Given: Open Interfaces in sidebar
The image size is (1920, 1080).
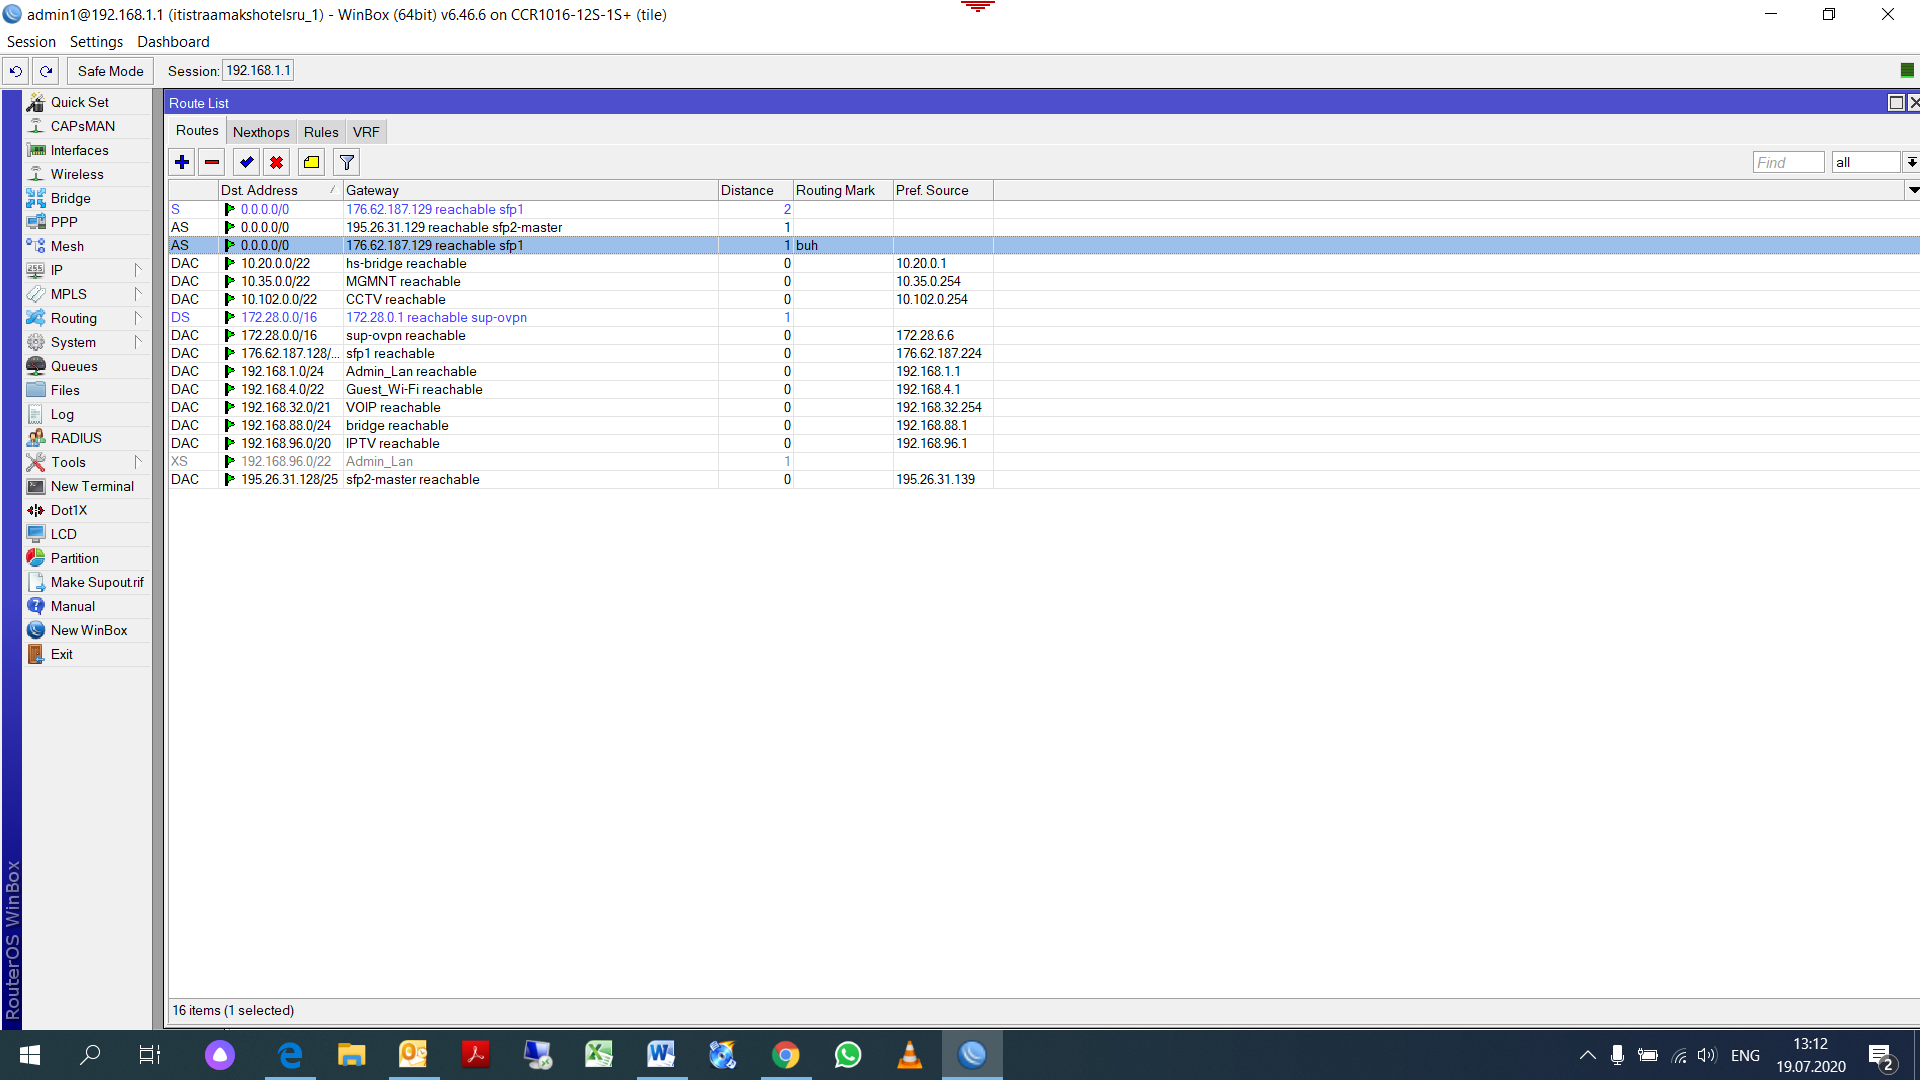Looking at the screenshot, I should point(87,150).
